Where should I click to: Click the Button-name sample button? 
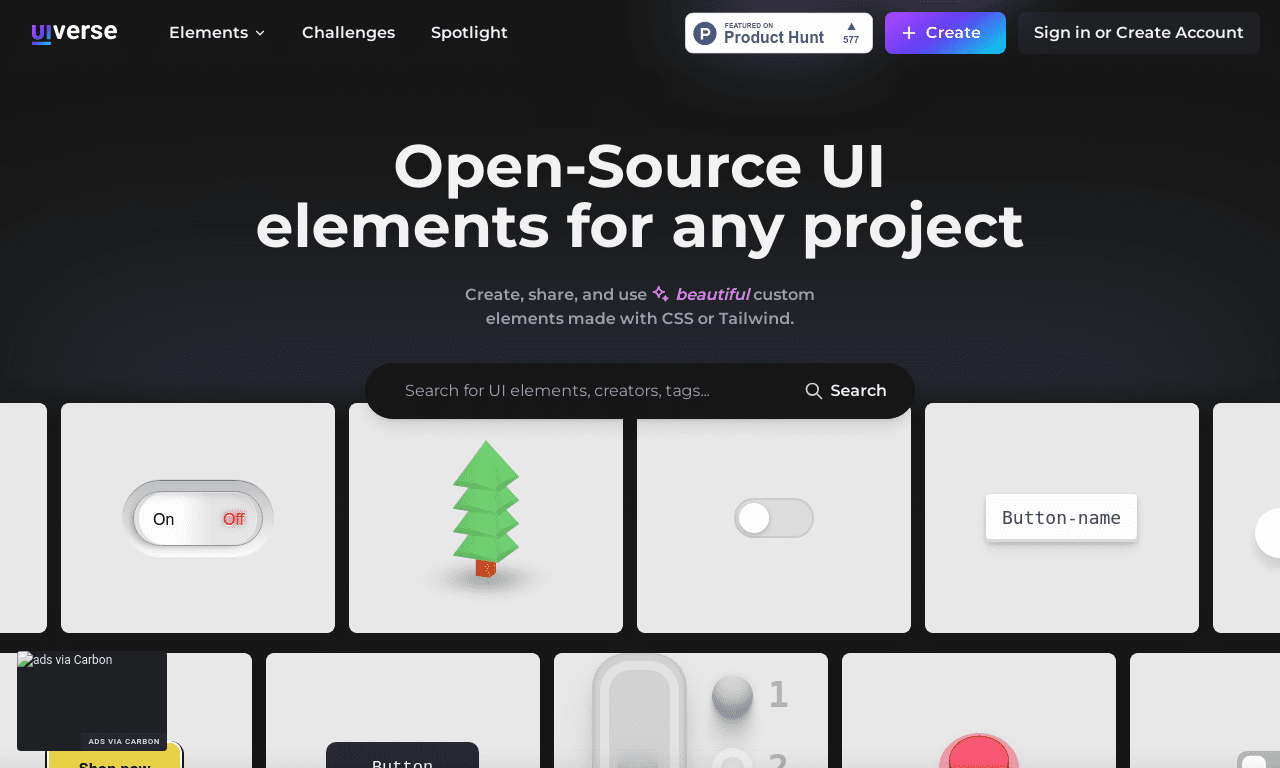(1061, 517)
